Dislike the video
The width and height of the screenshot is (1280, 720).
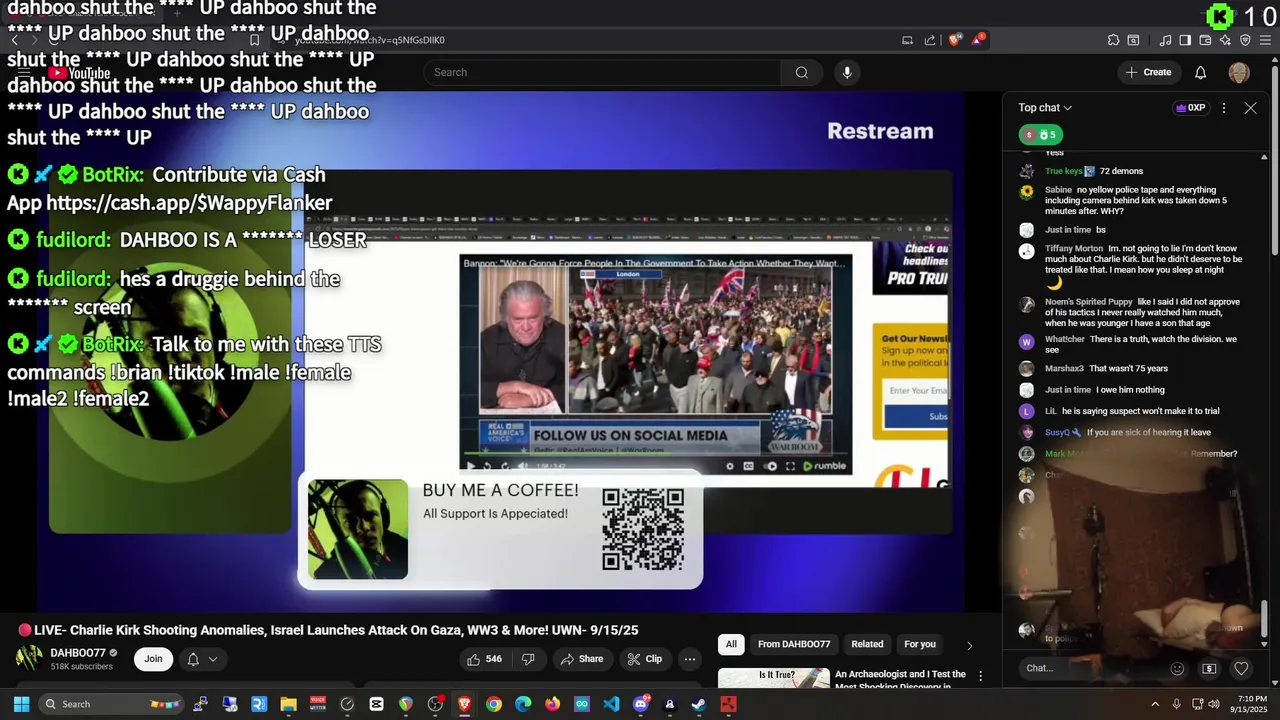tap(528, 659)
